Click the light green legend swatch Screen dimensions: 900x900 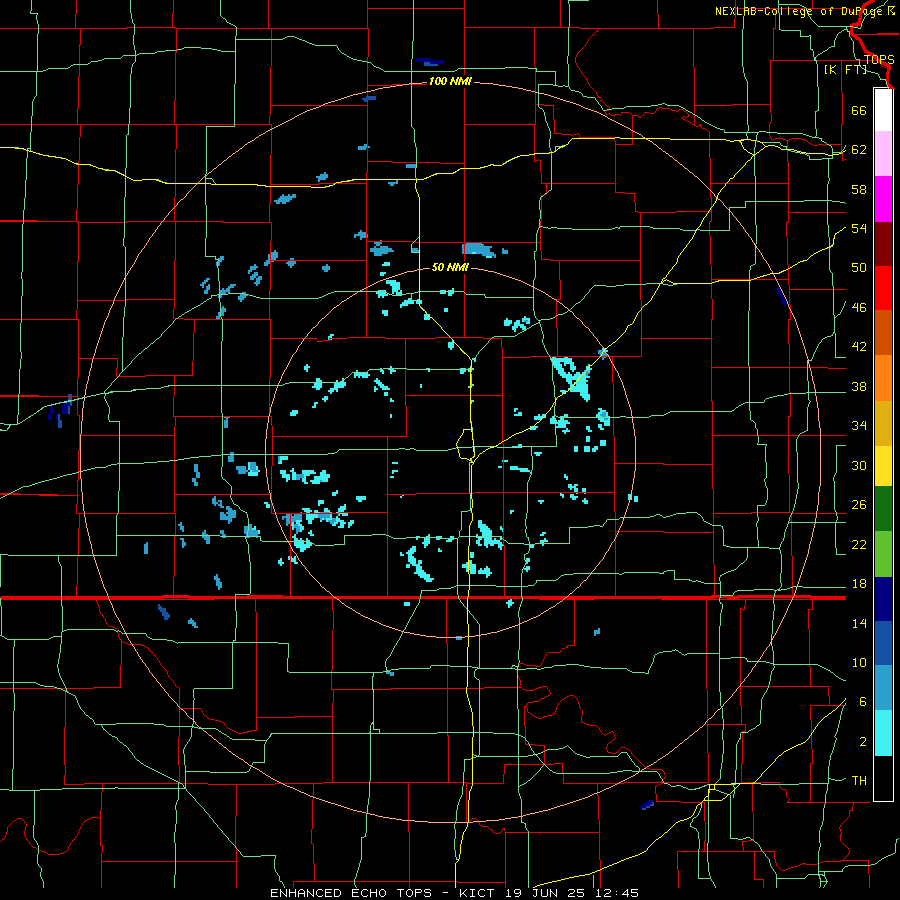click(883, 554)
